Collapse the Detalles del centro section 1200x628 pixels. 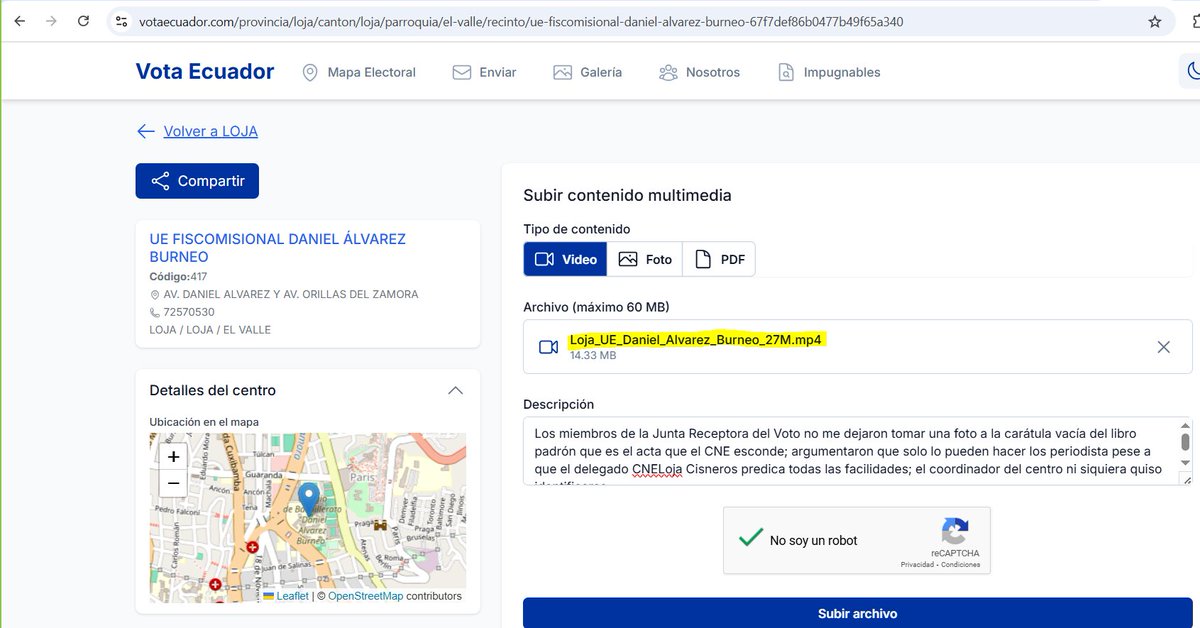click(456, 390)
